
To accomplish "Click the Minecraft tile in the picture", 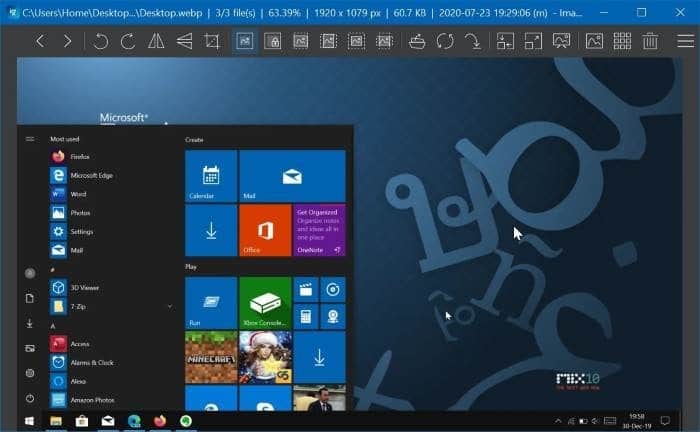I will 211,357.
